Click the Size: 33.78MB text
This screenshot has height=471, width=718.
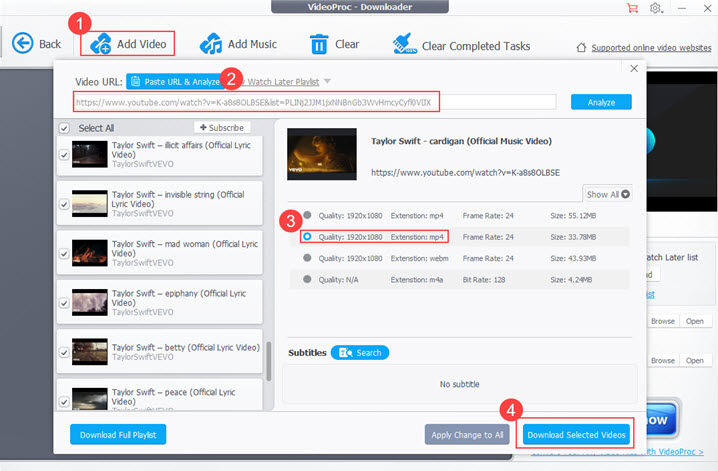click(573, 237)
